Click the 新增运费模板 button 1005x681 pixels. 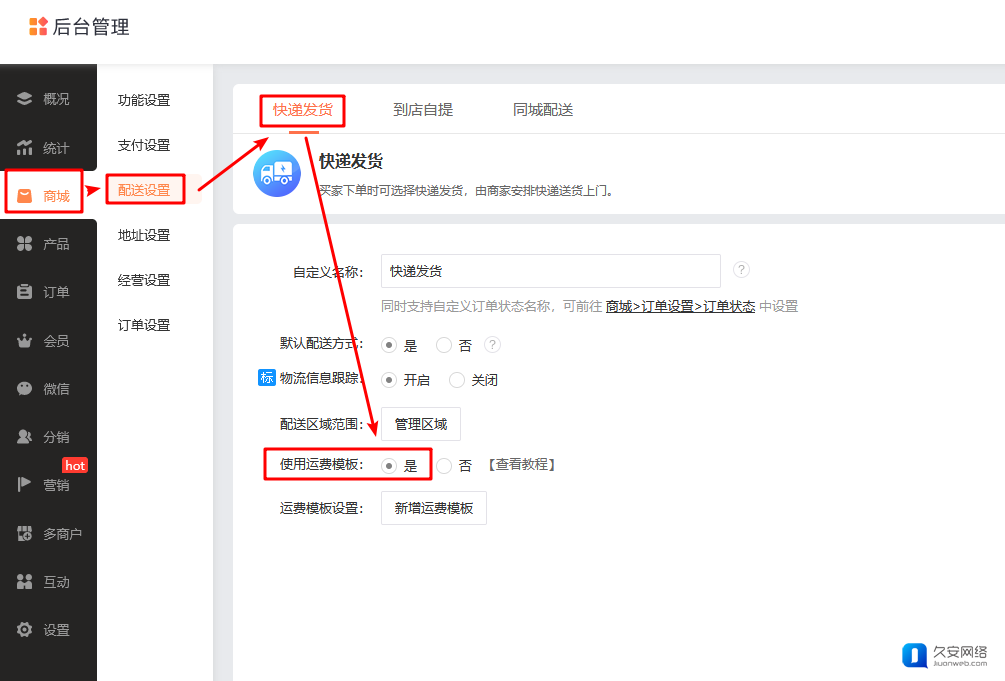pos(434,508)
